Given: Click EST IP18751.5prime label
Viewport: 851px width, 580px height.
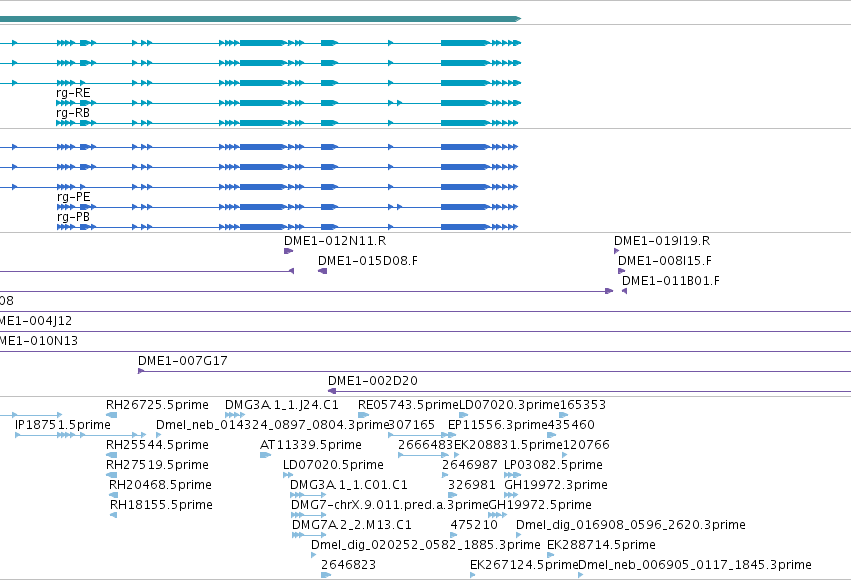Looking at the screenshot, I should [63, 425].
